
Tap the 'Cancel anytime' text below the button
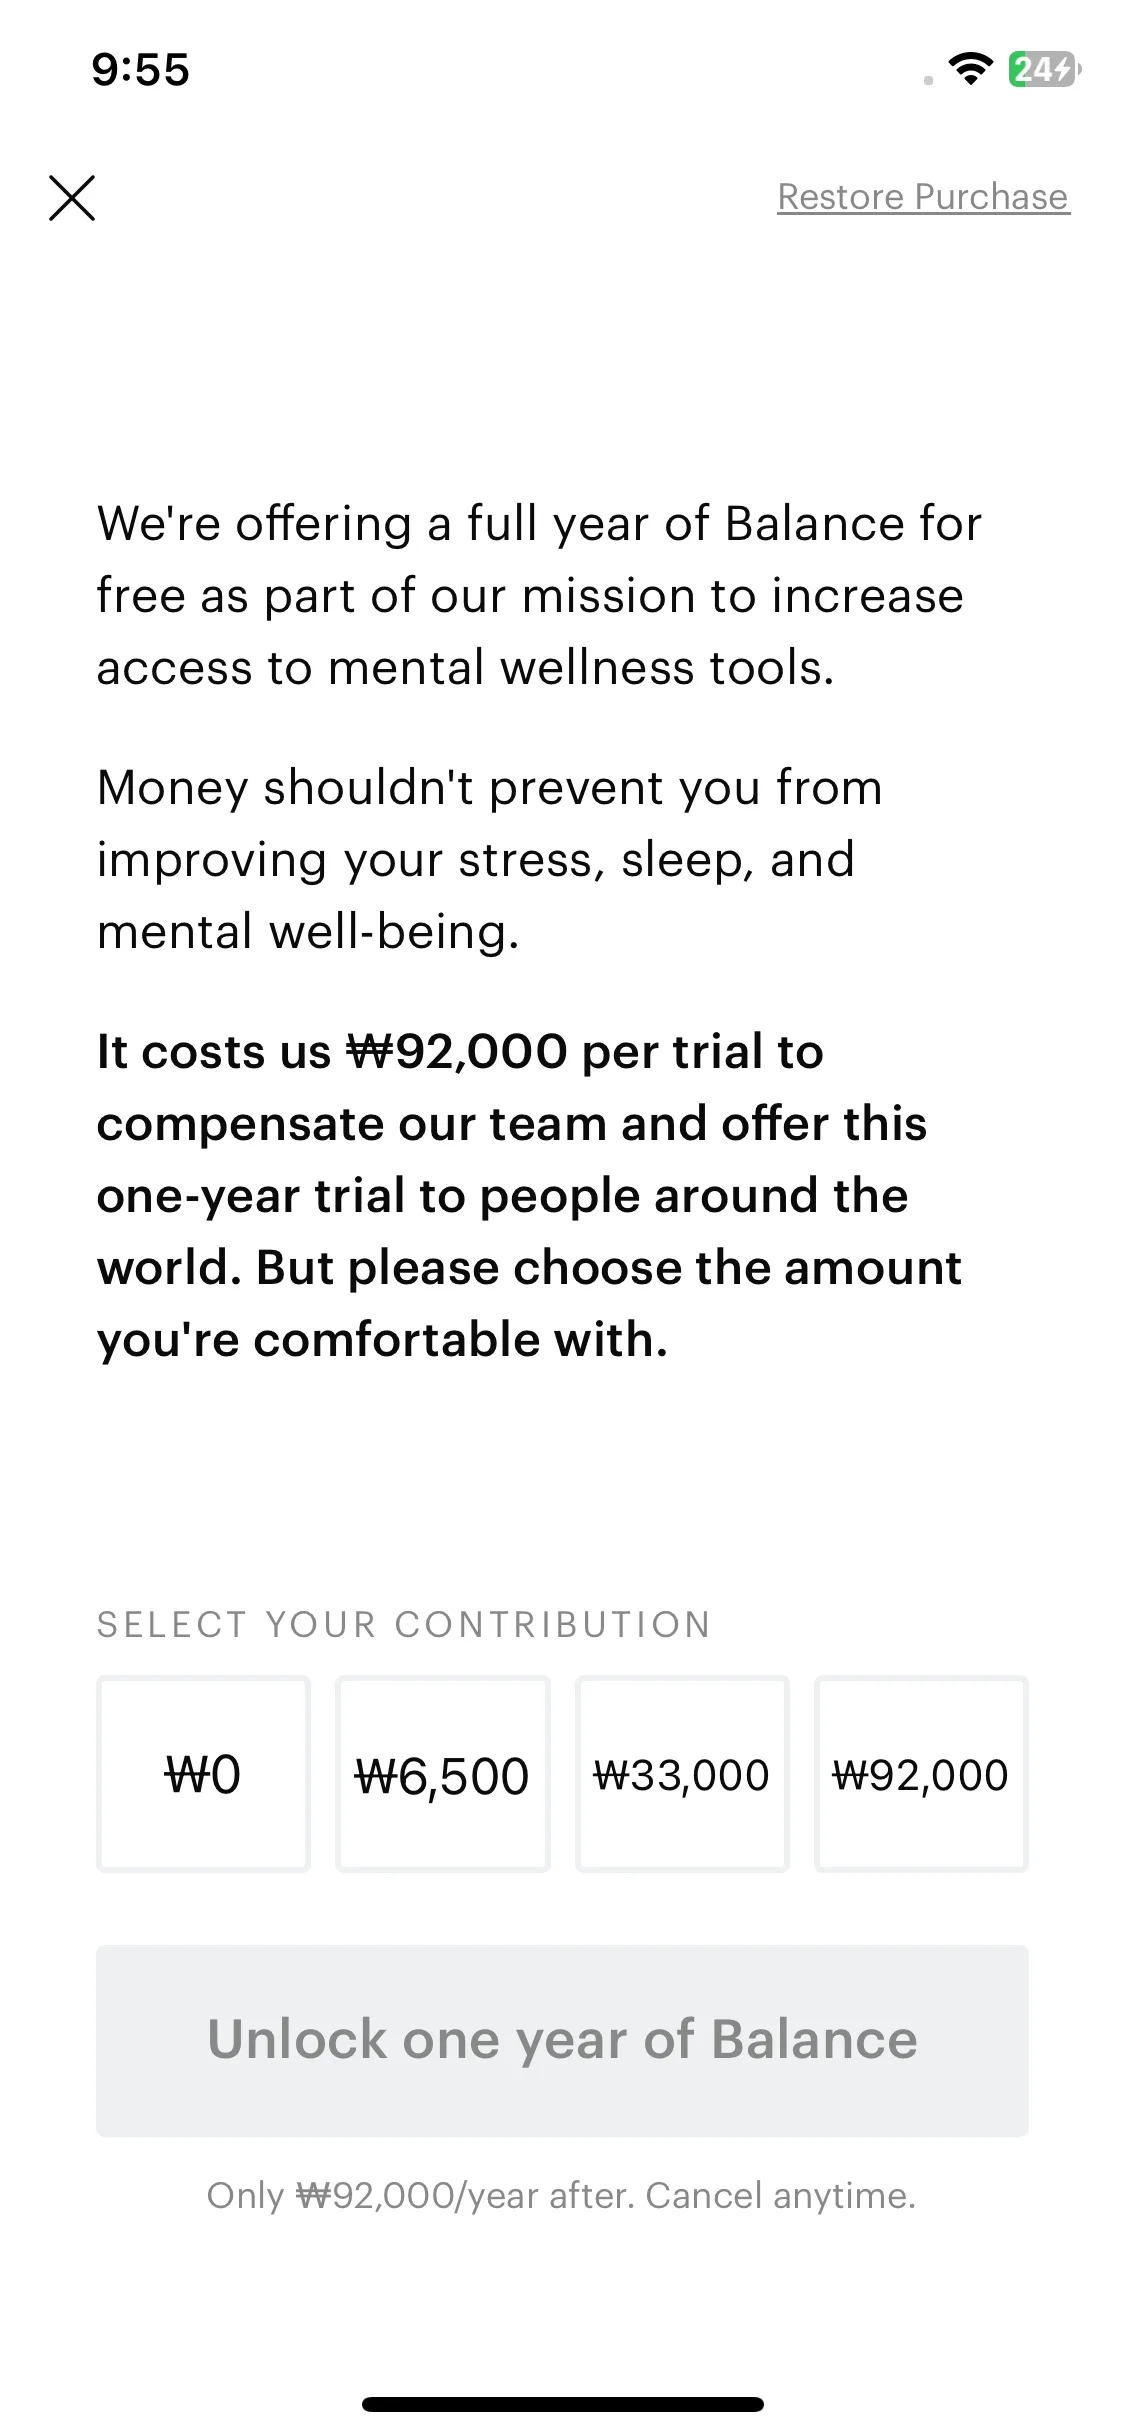pos(780,2195)
